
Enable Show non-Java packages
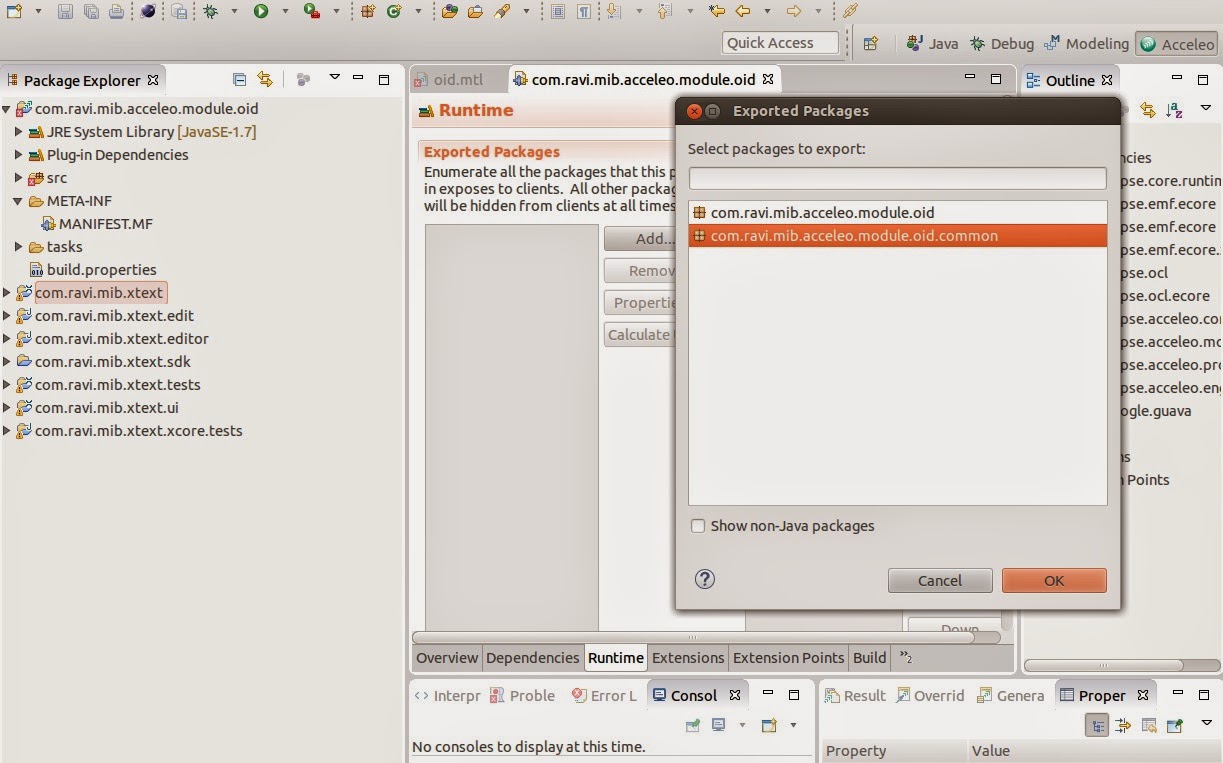(698, 525)
